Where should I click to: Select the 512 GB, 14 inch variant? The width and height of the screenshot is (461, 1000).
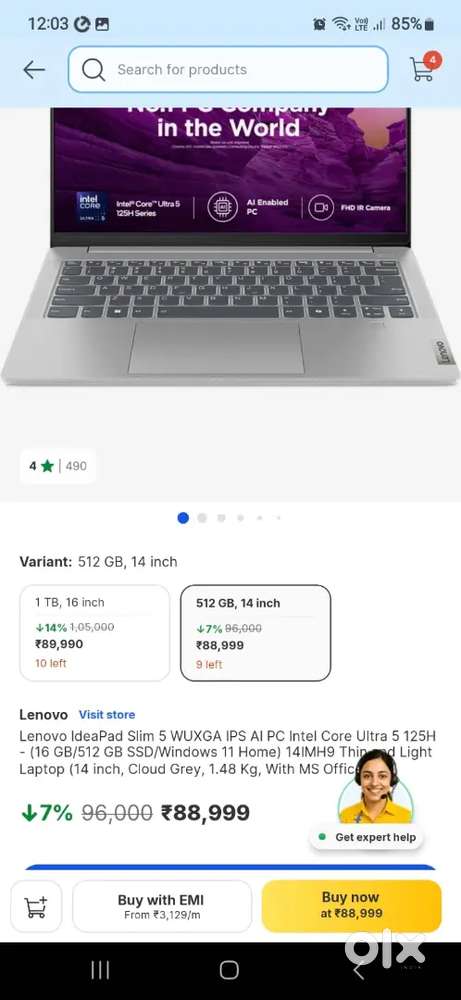(x=256, y=633)
